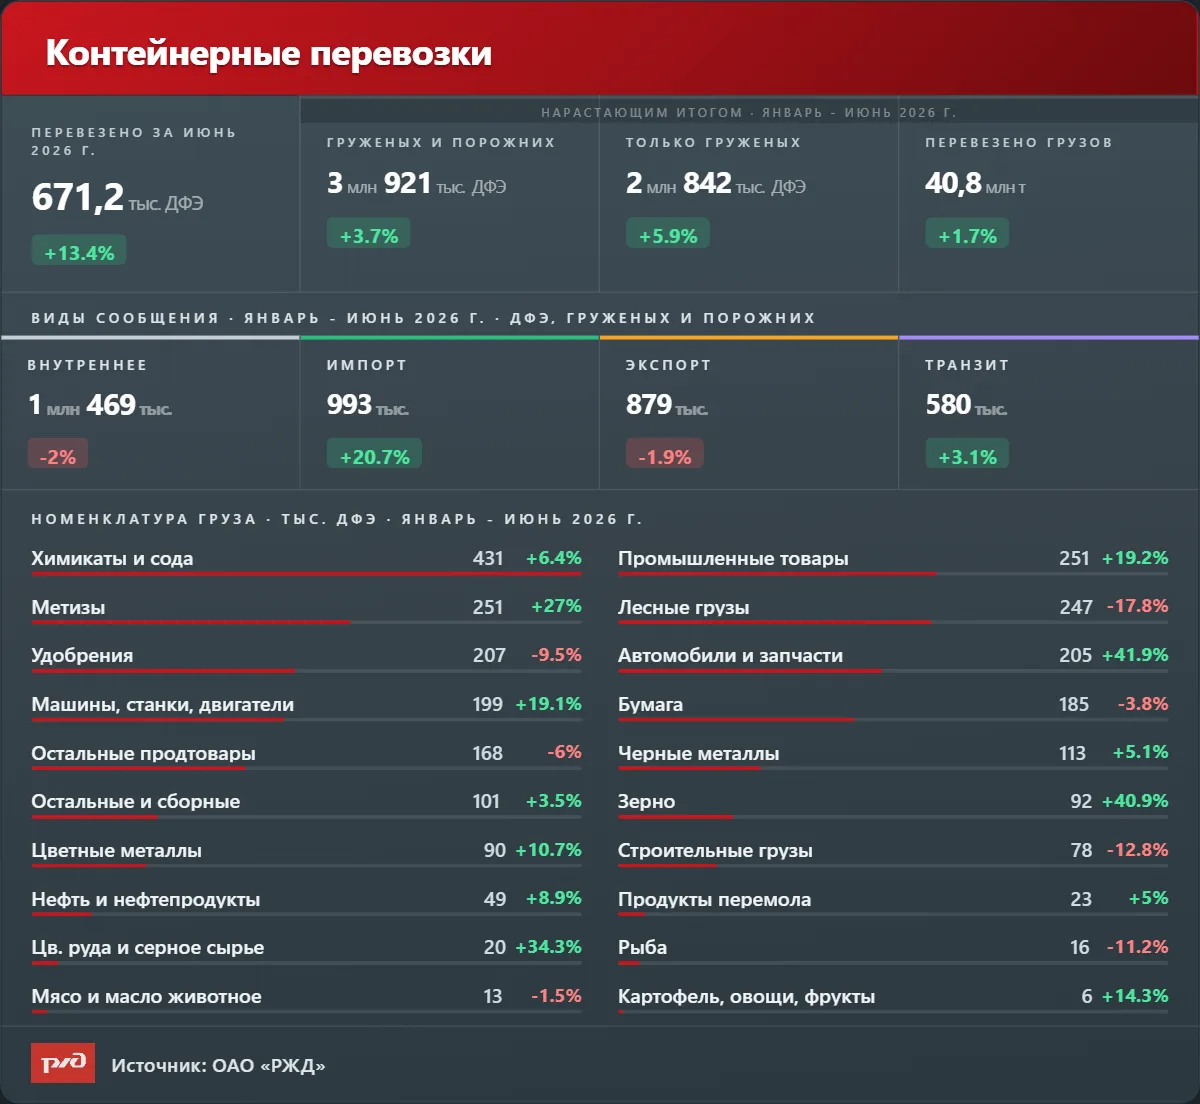This screenshot has width=1200, height=1104.
Task: Select the 'Рыба' row label
Action: point(642,948)
